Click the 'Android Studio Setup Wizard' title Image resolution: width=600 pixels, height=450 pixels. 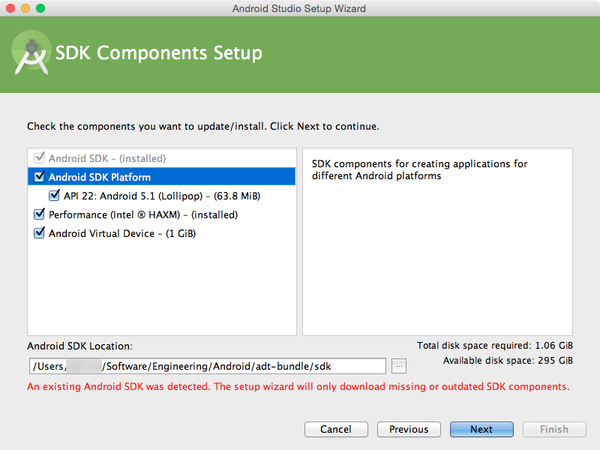pyautogui.click(x=299, y=8)
